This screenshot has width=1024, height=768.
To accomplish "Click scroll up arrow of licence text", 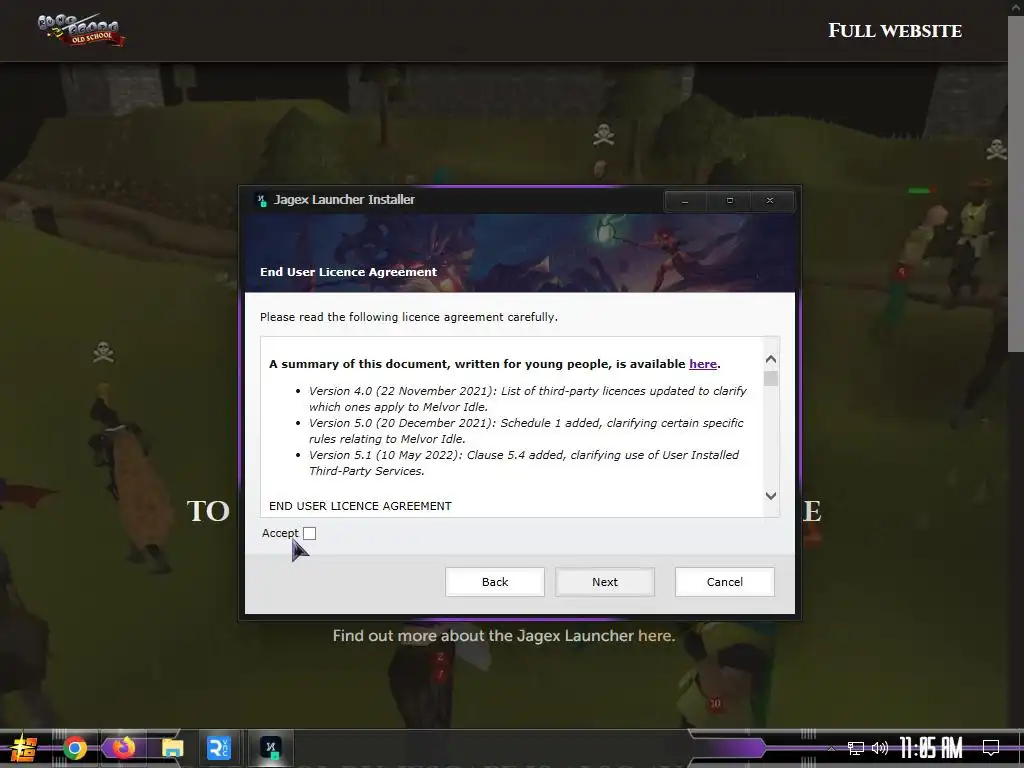I will point(771,359).
